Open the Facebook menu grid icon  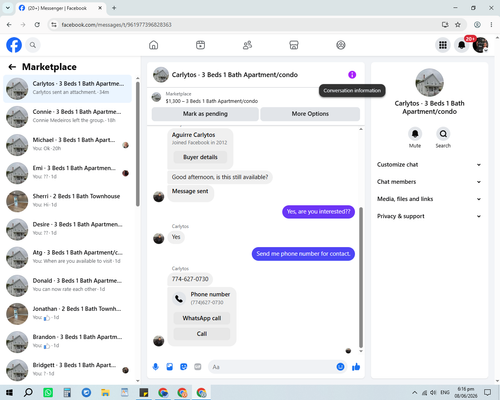(443, 45)
